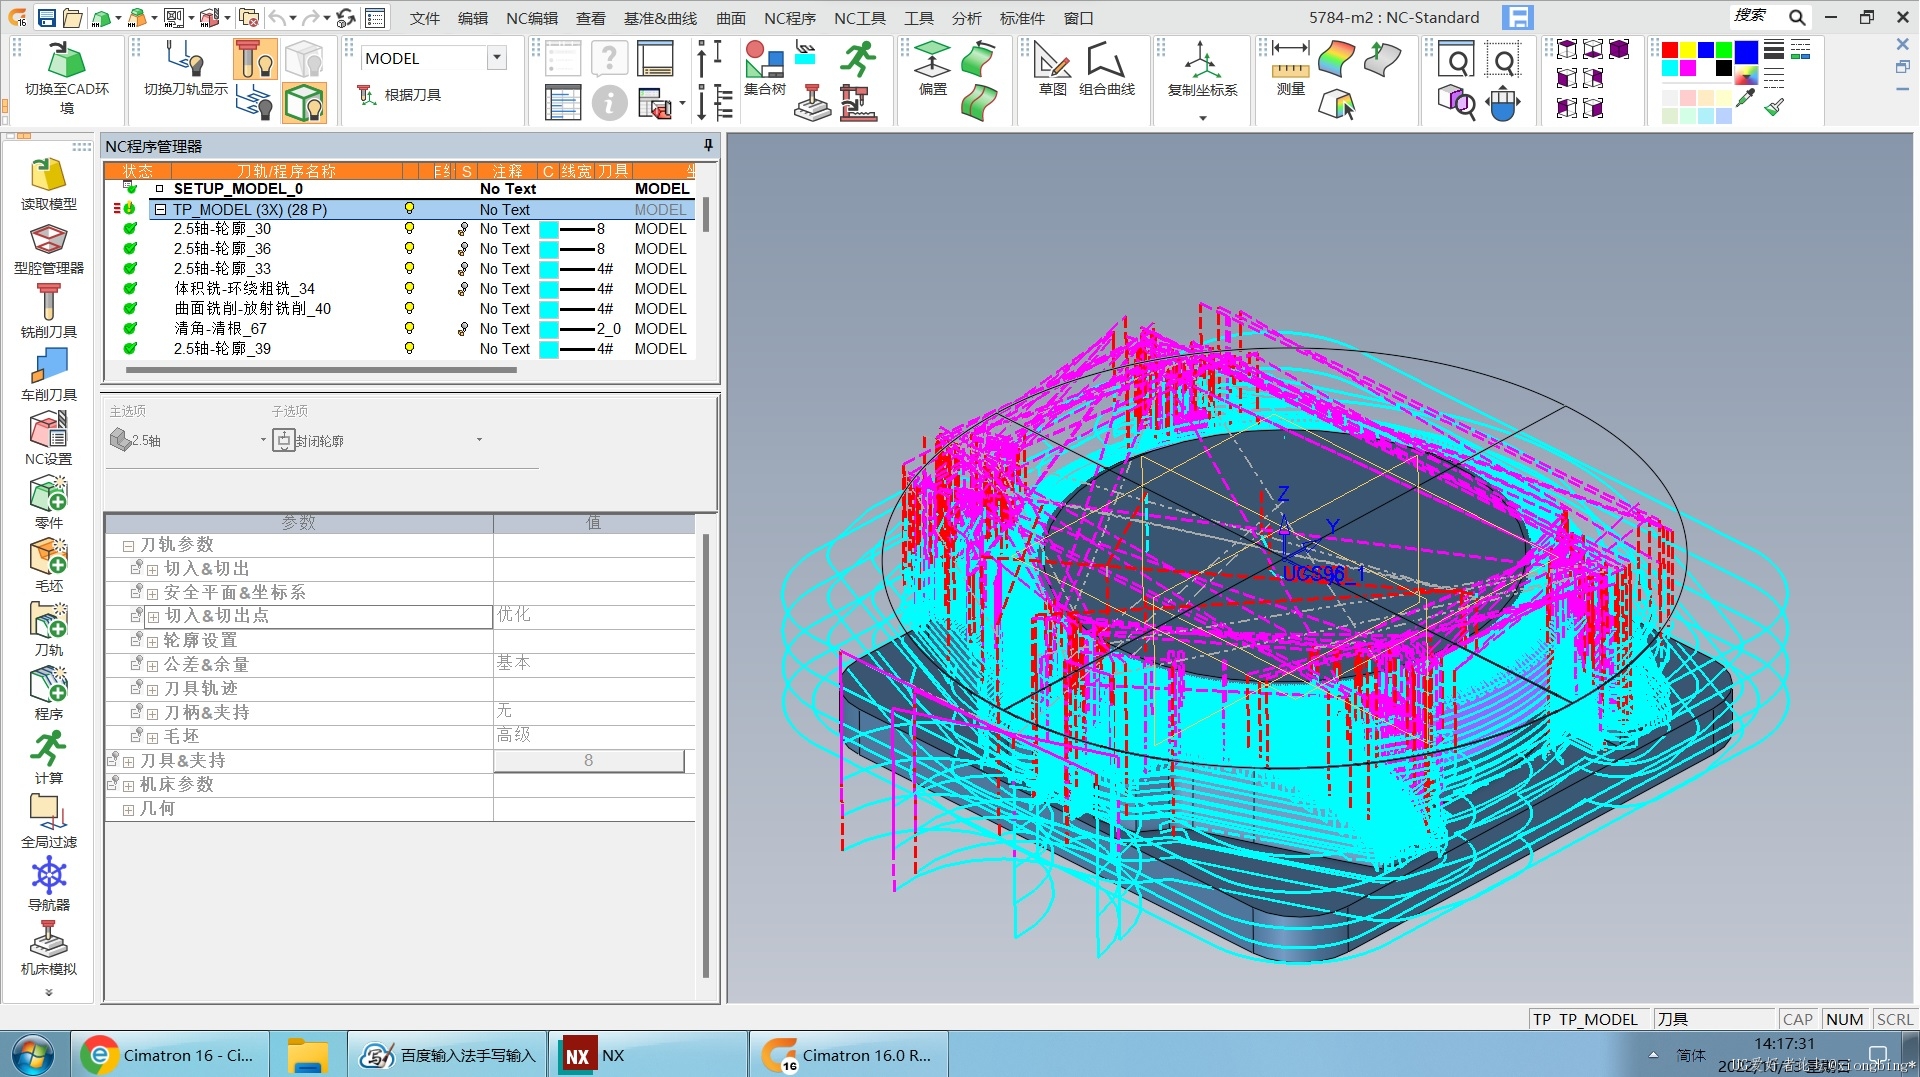Toggle the light bulb for 2.5轴-轮廓_33
This screenshot has height=1077, width=1920.
coord(409,269)
